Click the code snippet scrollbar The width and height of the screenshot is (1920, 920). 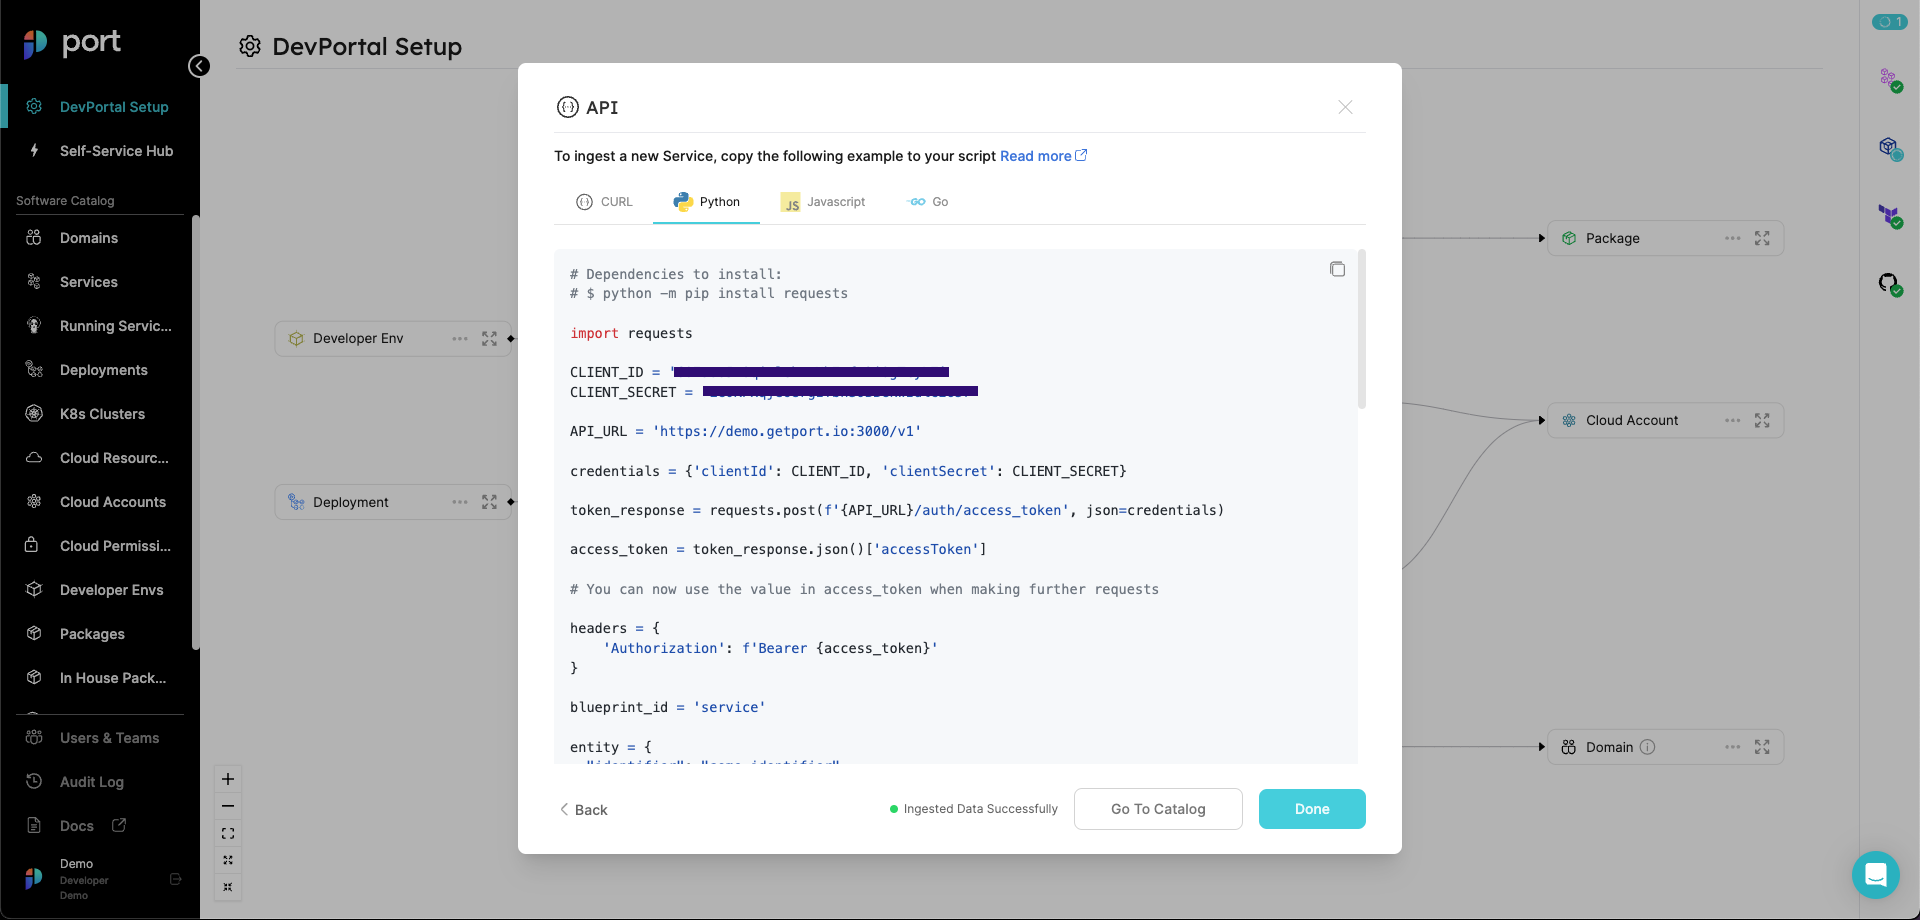1362,330
